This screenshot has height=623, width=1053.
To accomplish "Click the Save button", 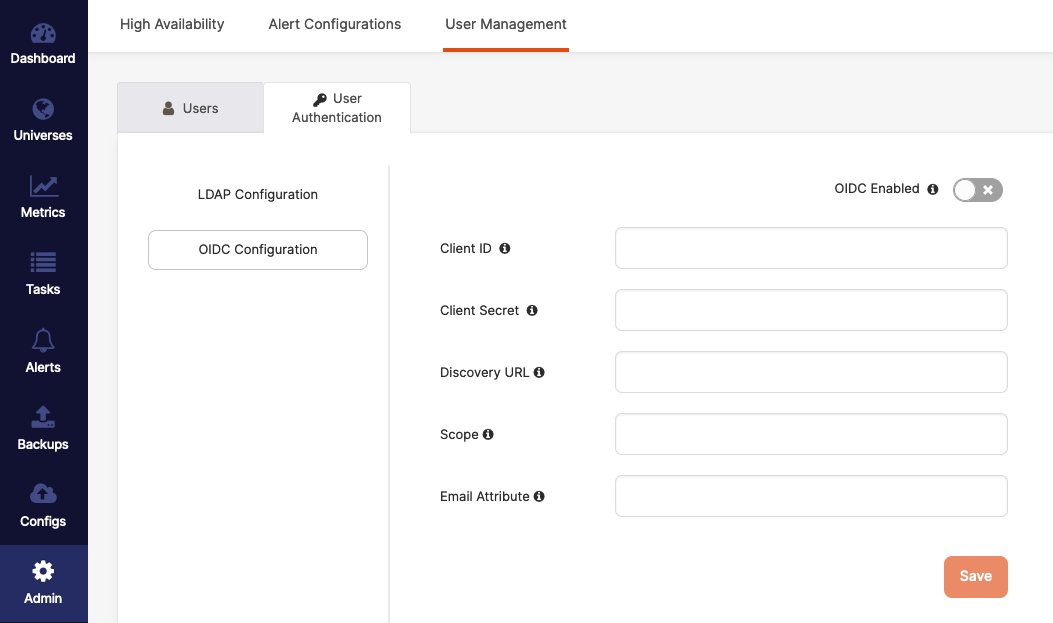I will tap(975, 576).
